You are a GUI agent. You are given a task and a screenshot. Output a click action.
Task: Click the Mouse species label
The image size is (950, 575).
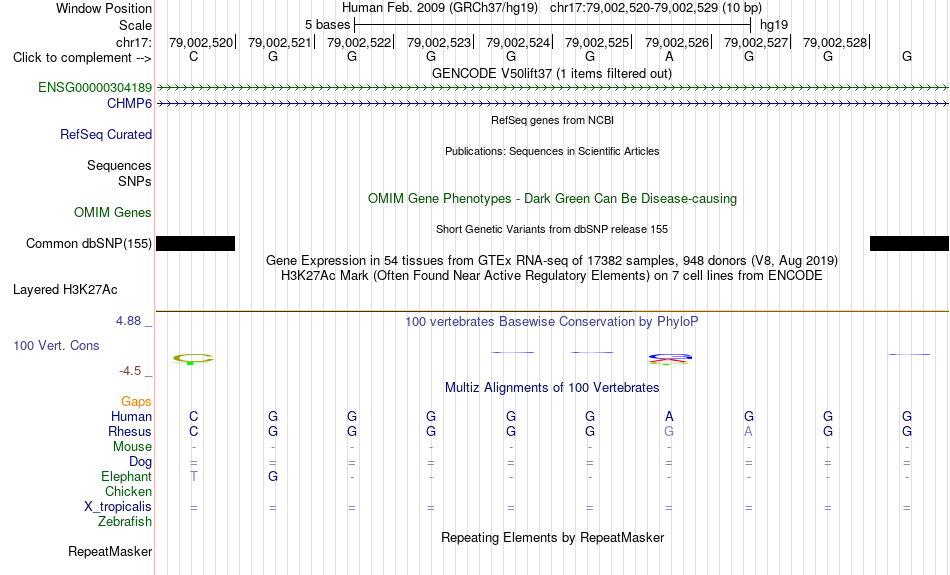(132, 447)
